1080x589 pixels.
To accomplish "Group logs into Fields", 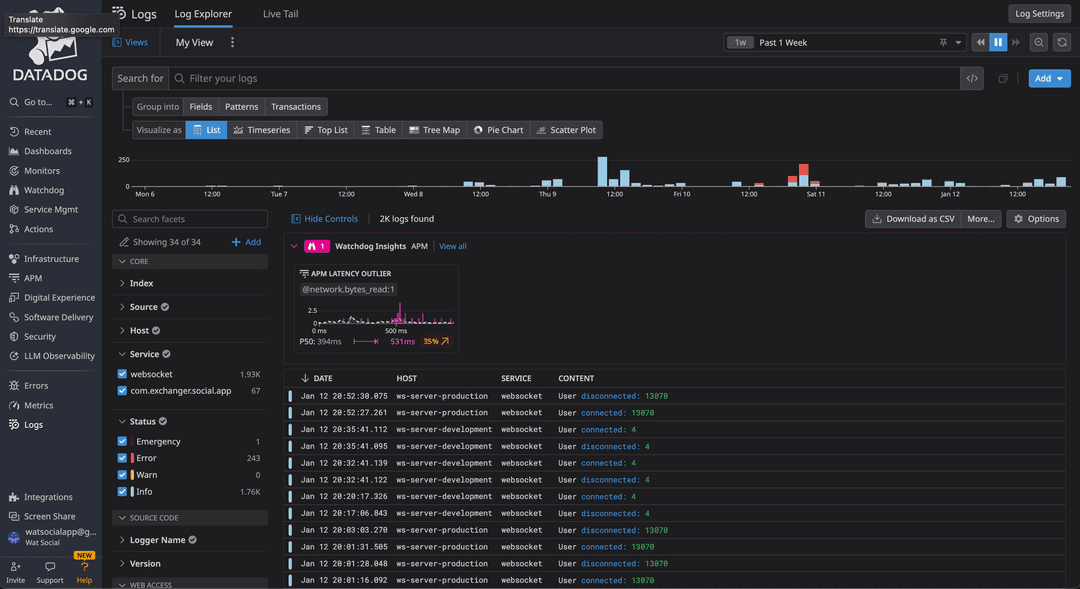I will (201, 107).
